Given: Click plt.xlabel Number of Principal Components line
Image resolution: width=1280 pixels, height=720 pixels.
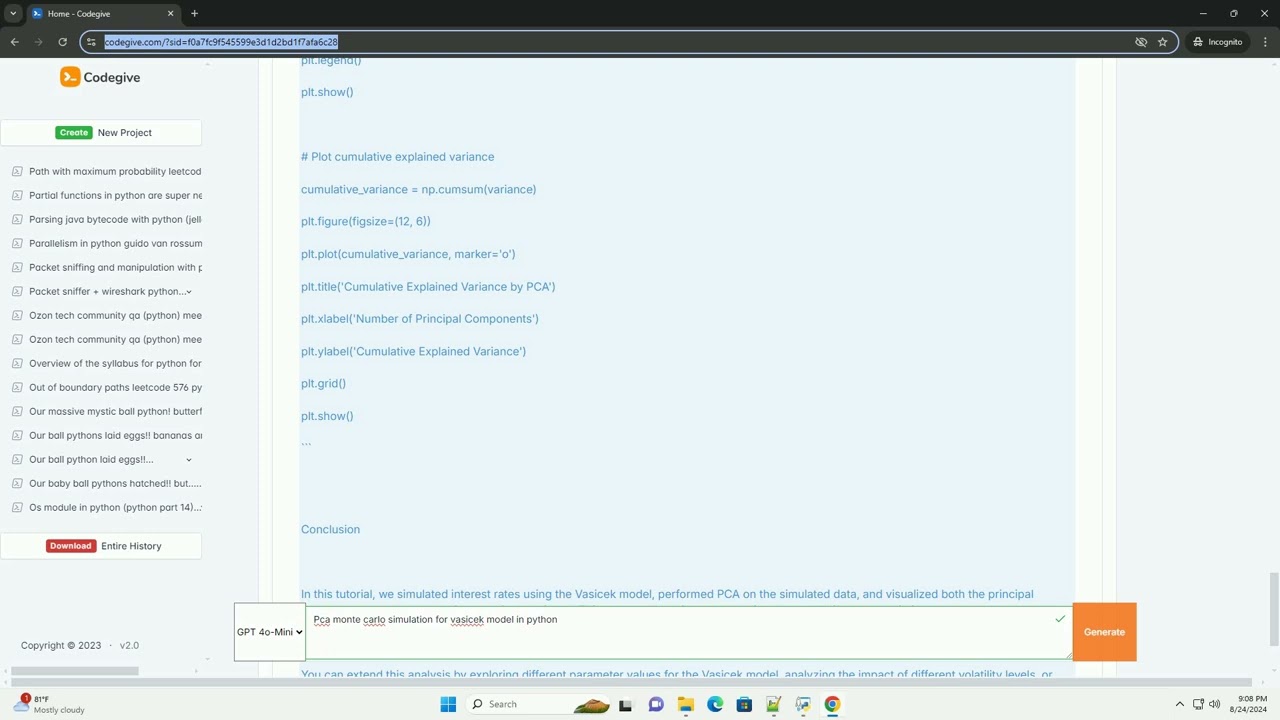Looking at the screenshot, I should (419, 319).
